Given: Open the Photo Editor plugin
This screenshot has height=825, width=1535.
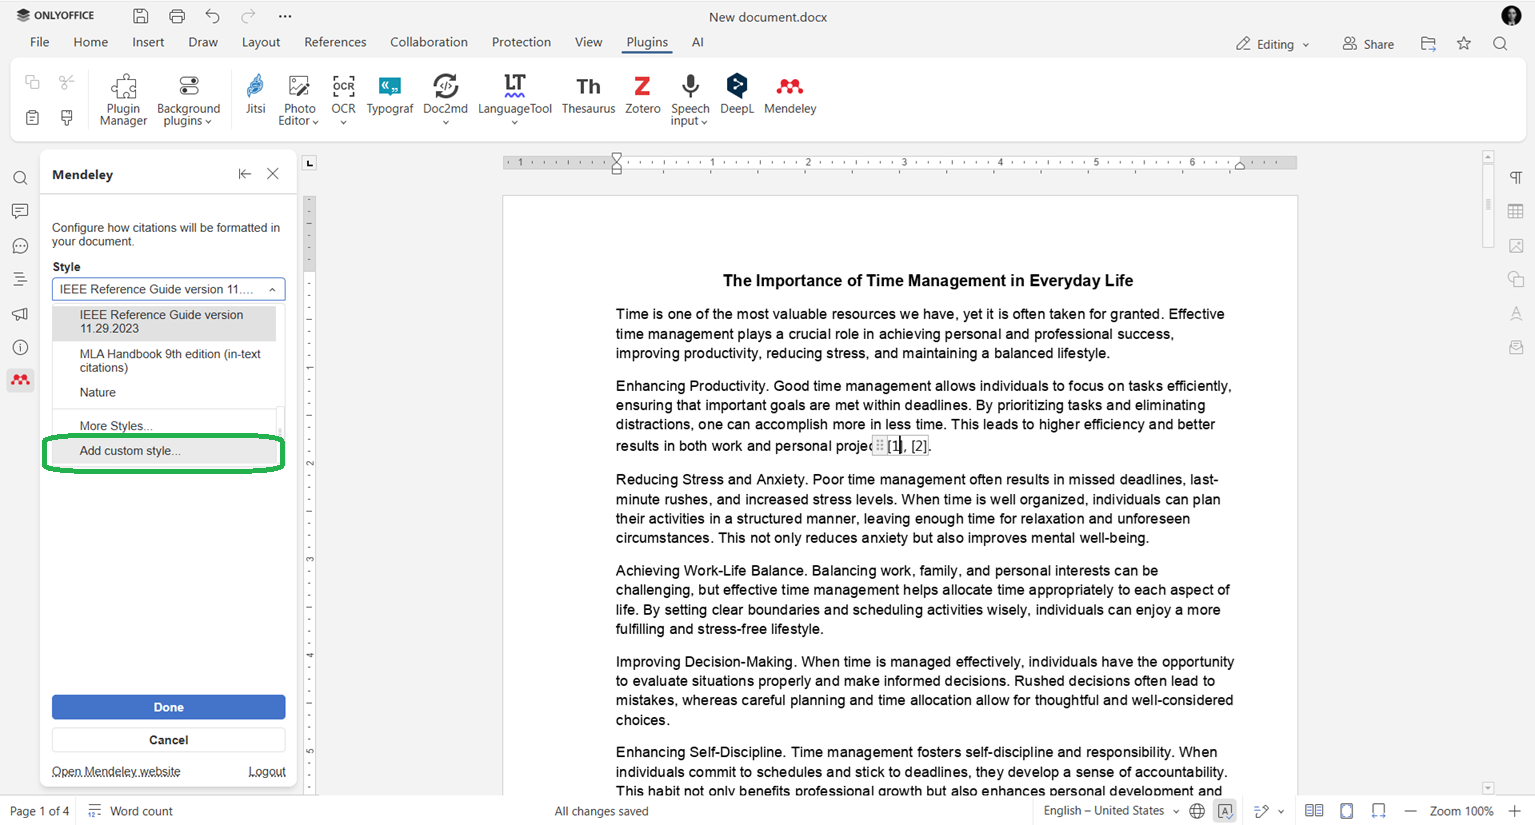Looking at the screenshot, I should point(299,100).
